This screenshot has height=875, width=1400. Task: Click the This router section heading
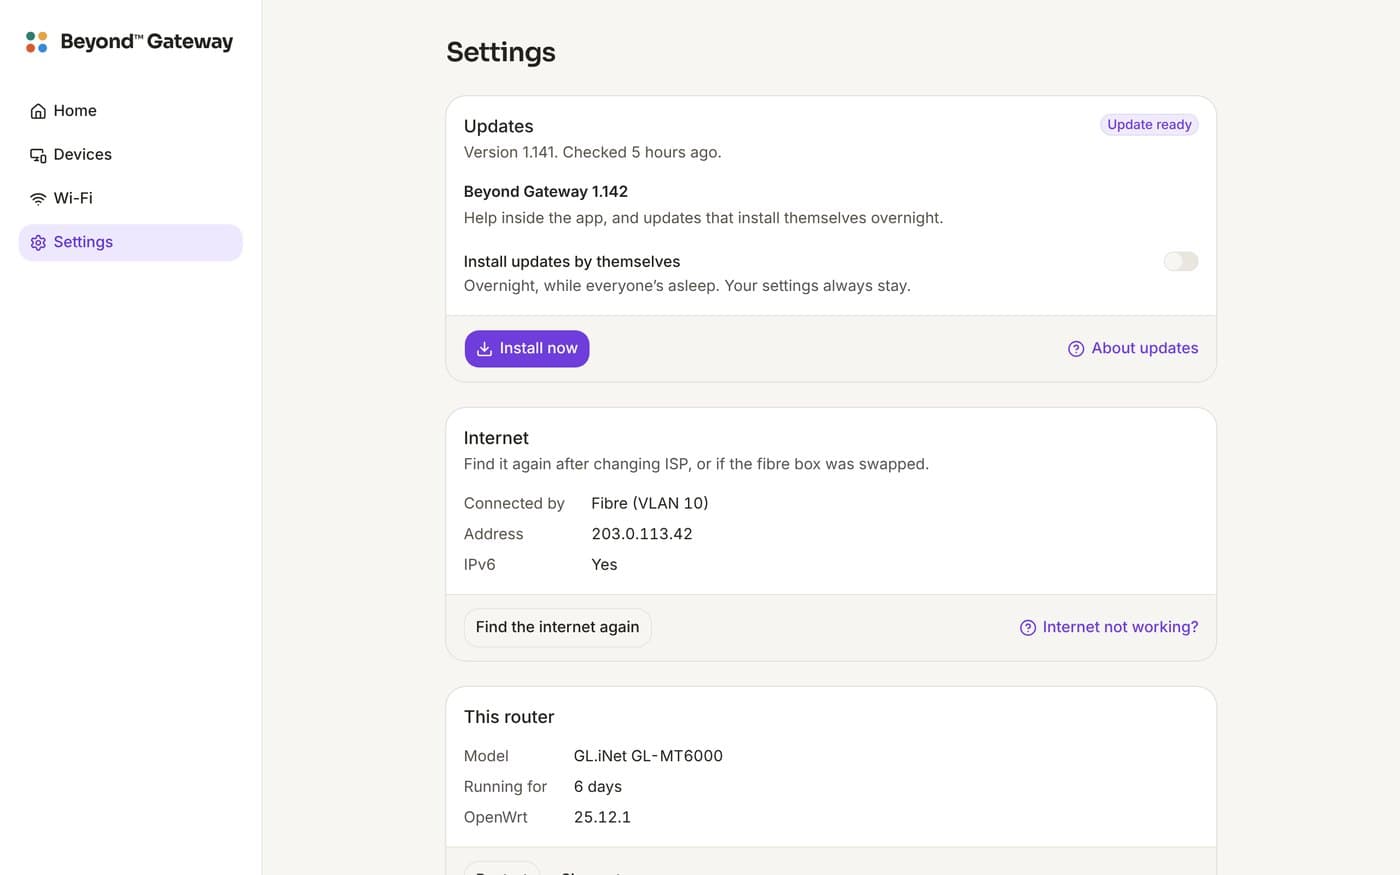509,717
